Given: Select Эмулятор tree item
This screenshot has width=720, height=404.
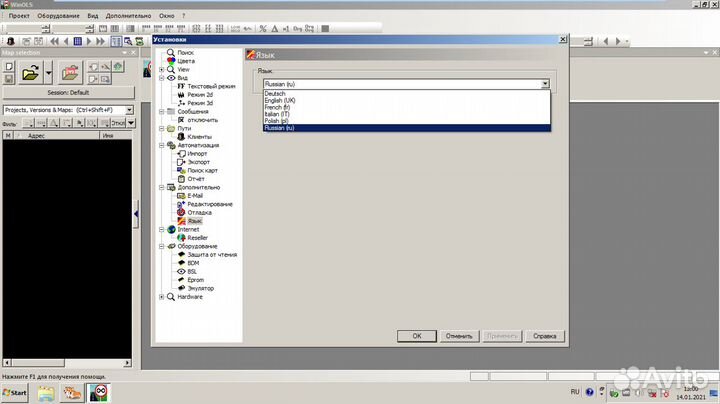Looking at the screenshot, I should coord(201,288).
